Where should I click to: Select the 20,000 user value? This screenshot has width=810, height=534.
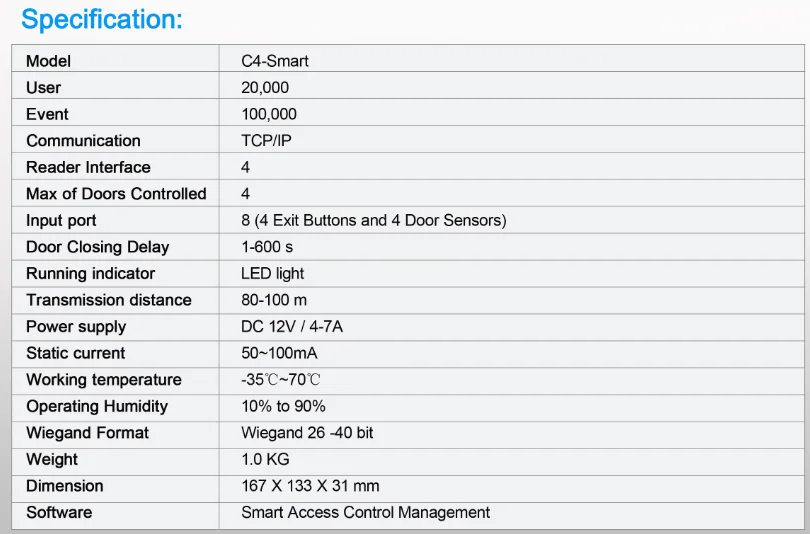pyautogui.click(x=265, y=88)
